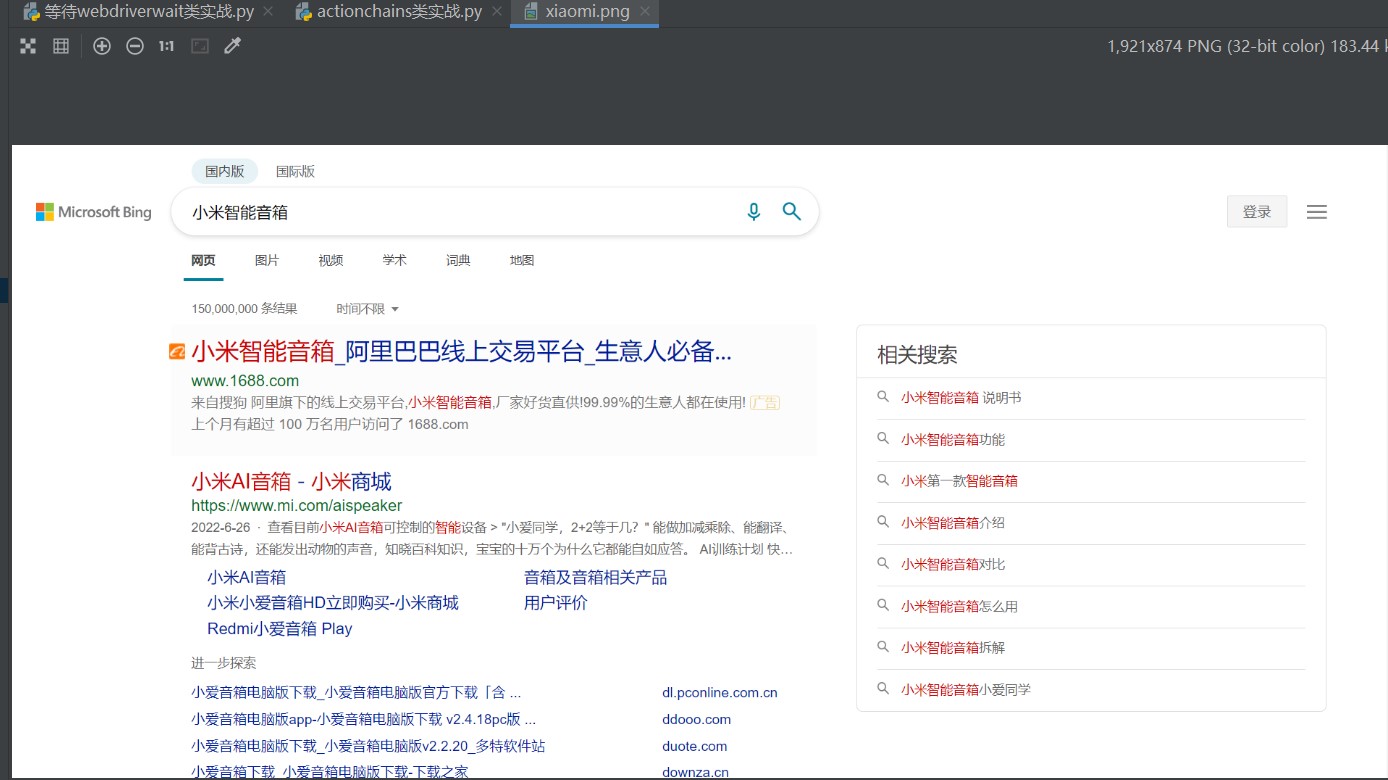1388x780 pixels.
Task: Click the search icon beside 小米智能音箱功能
Action: [x=883, y=439]
